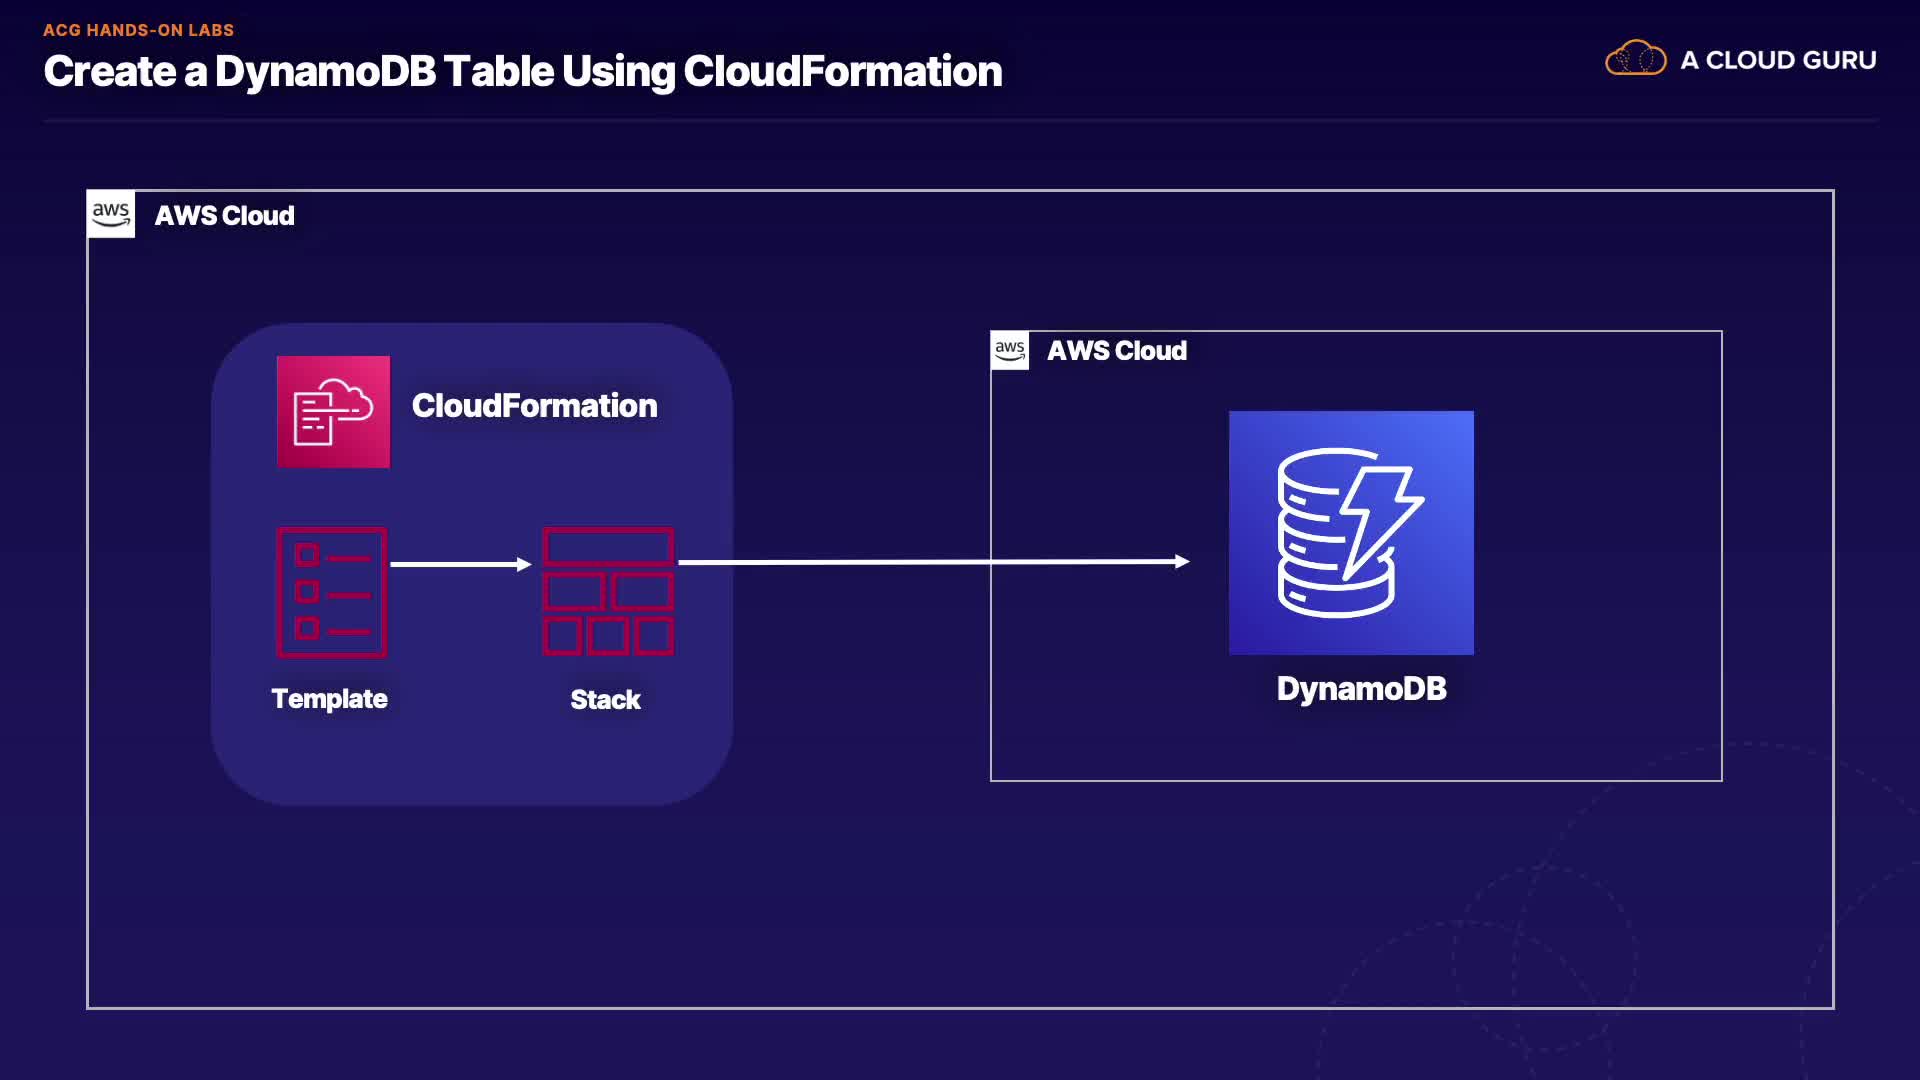The image size is (1920, 1080).
Task: Click the top wide block of Stack icon
Action: 607,547
